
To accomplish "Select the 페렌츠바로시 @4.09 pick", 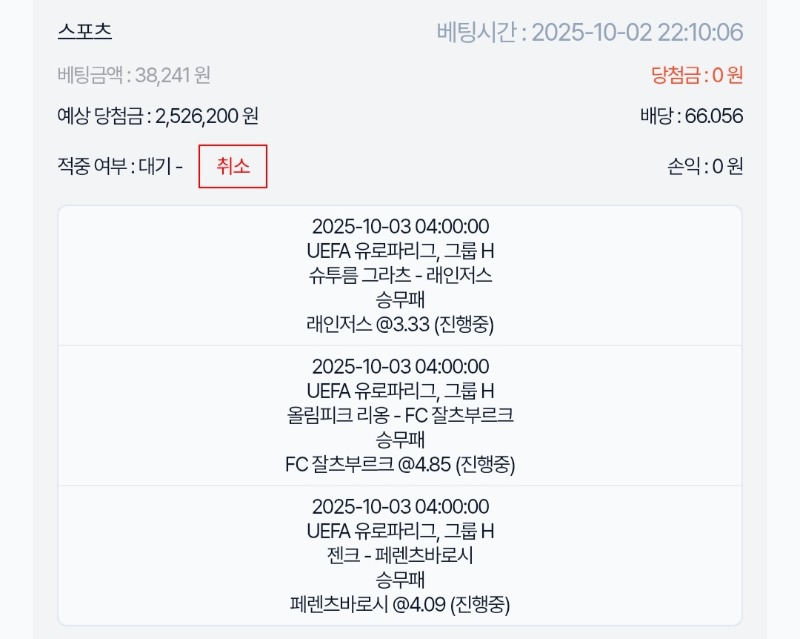I will click(x=400, y=604).
